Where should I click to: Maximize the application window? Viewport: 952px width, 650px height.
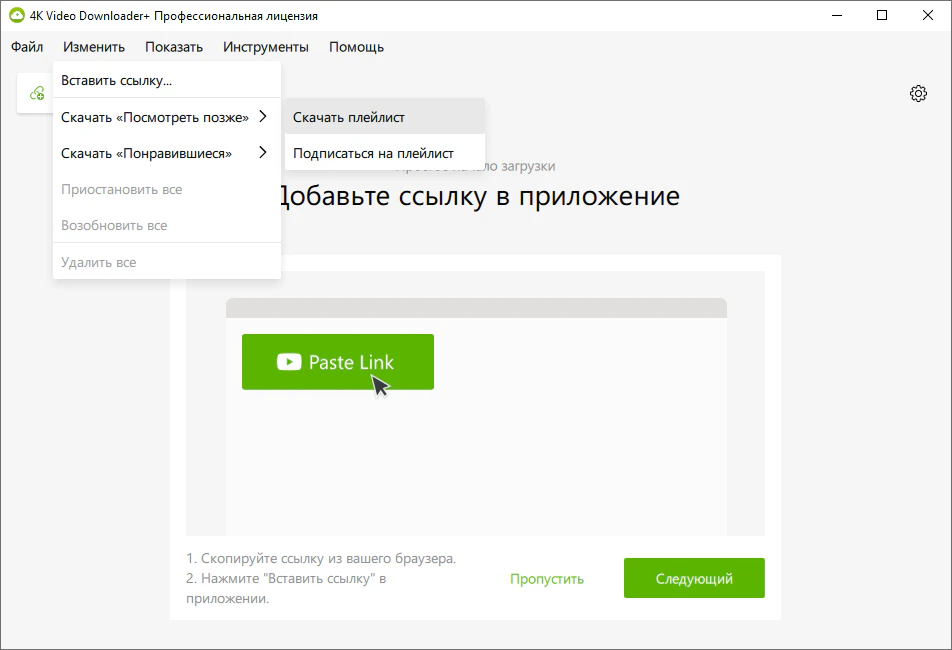(882, 15)
